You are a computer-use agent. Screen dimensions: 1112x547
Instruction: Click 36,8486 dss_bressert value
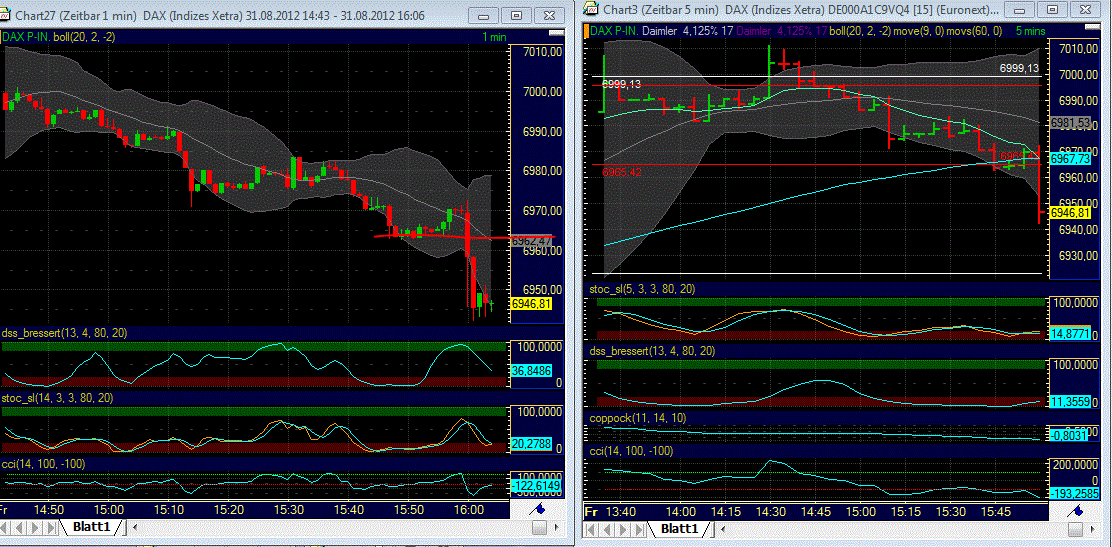point(531,370)
